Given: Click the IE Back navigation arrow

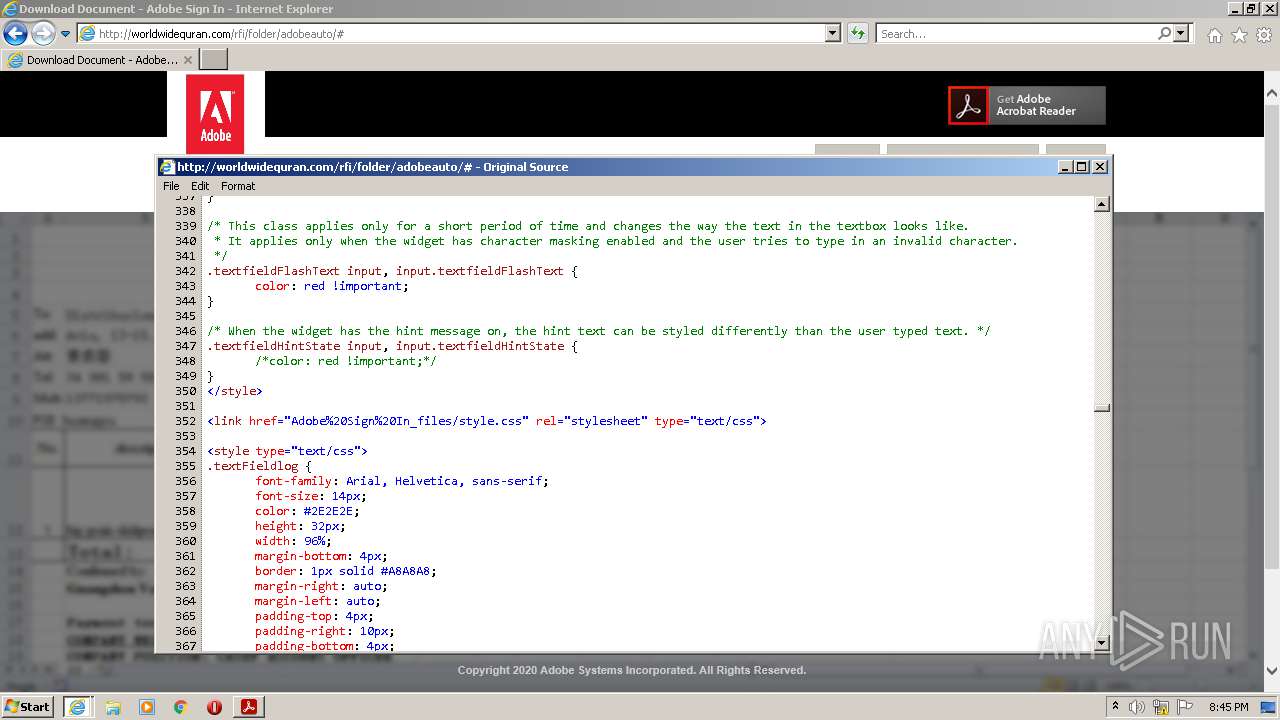Looking at the screenshot, I should [x=15, y=34].
